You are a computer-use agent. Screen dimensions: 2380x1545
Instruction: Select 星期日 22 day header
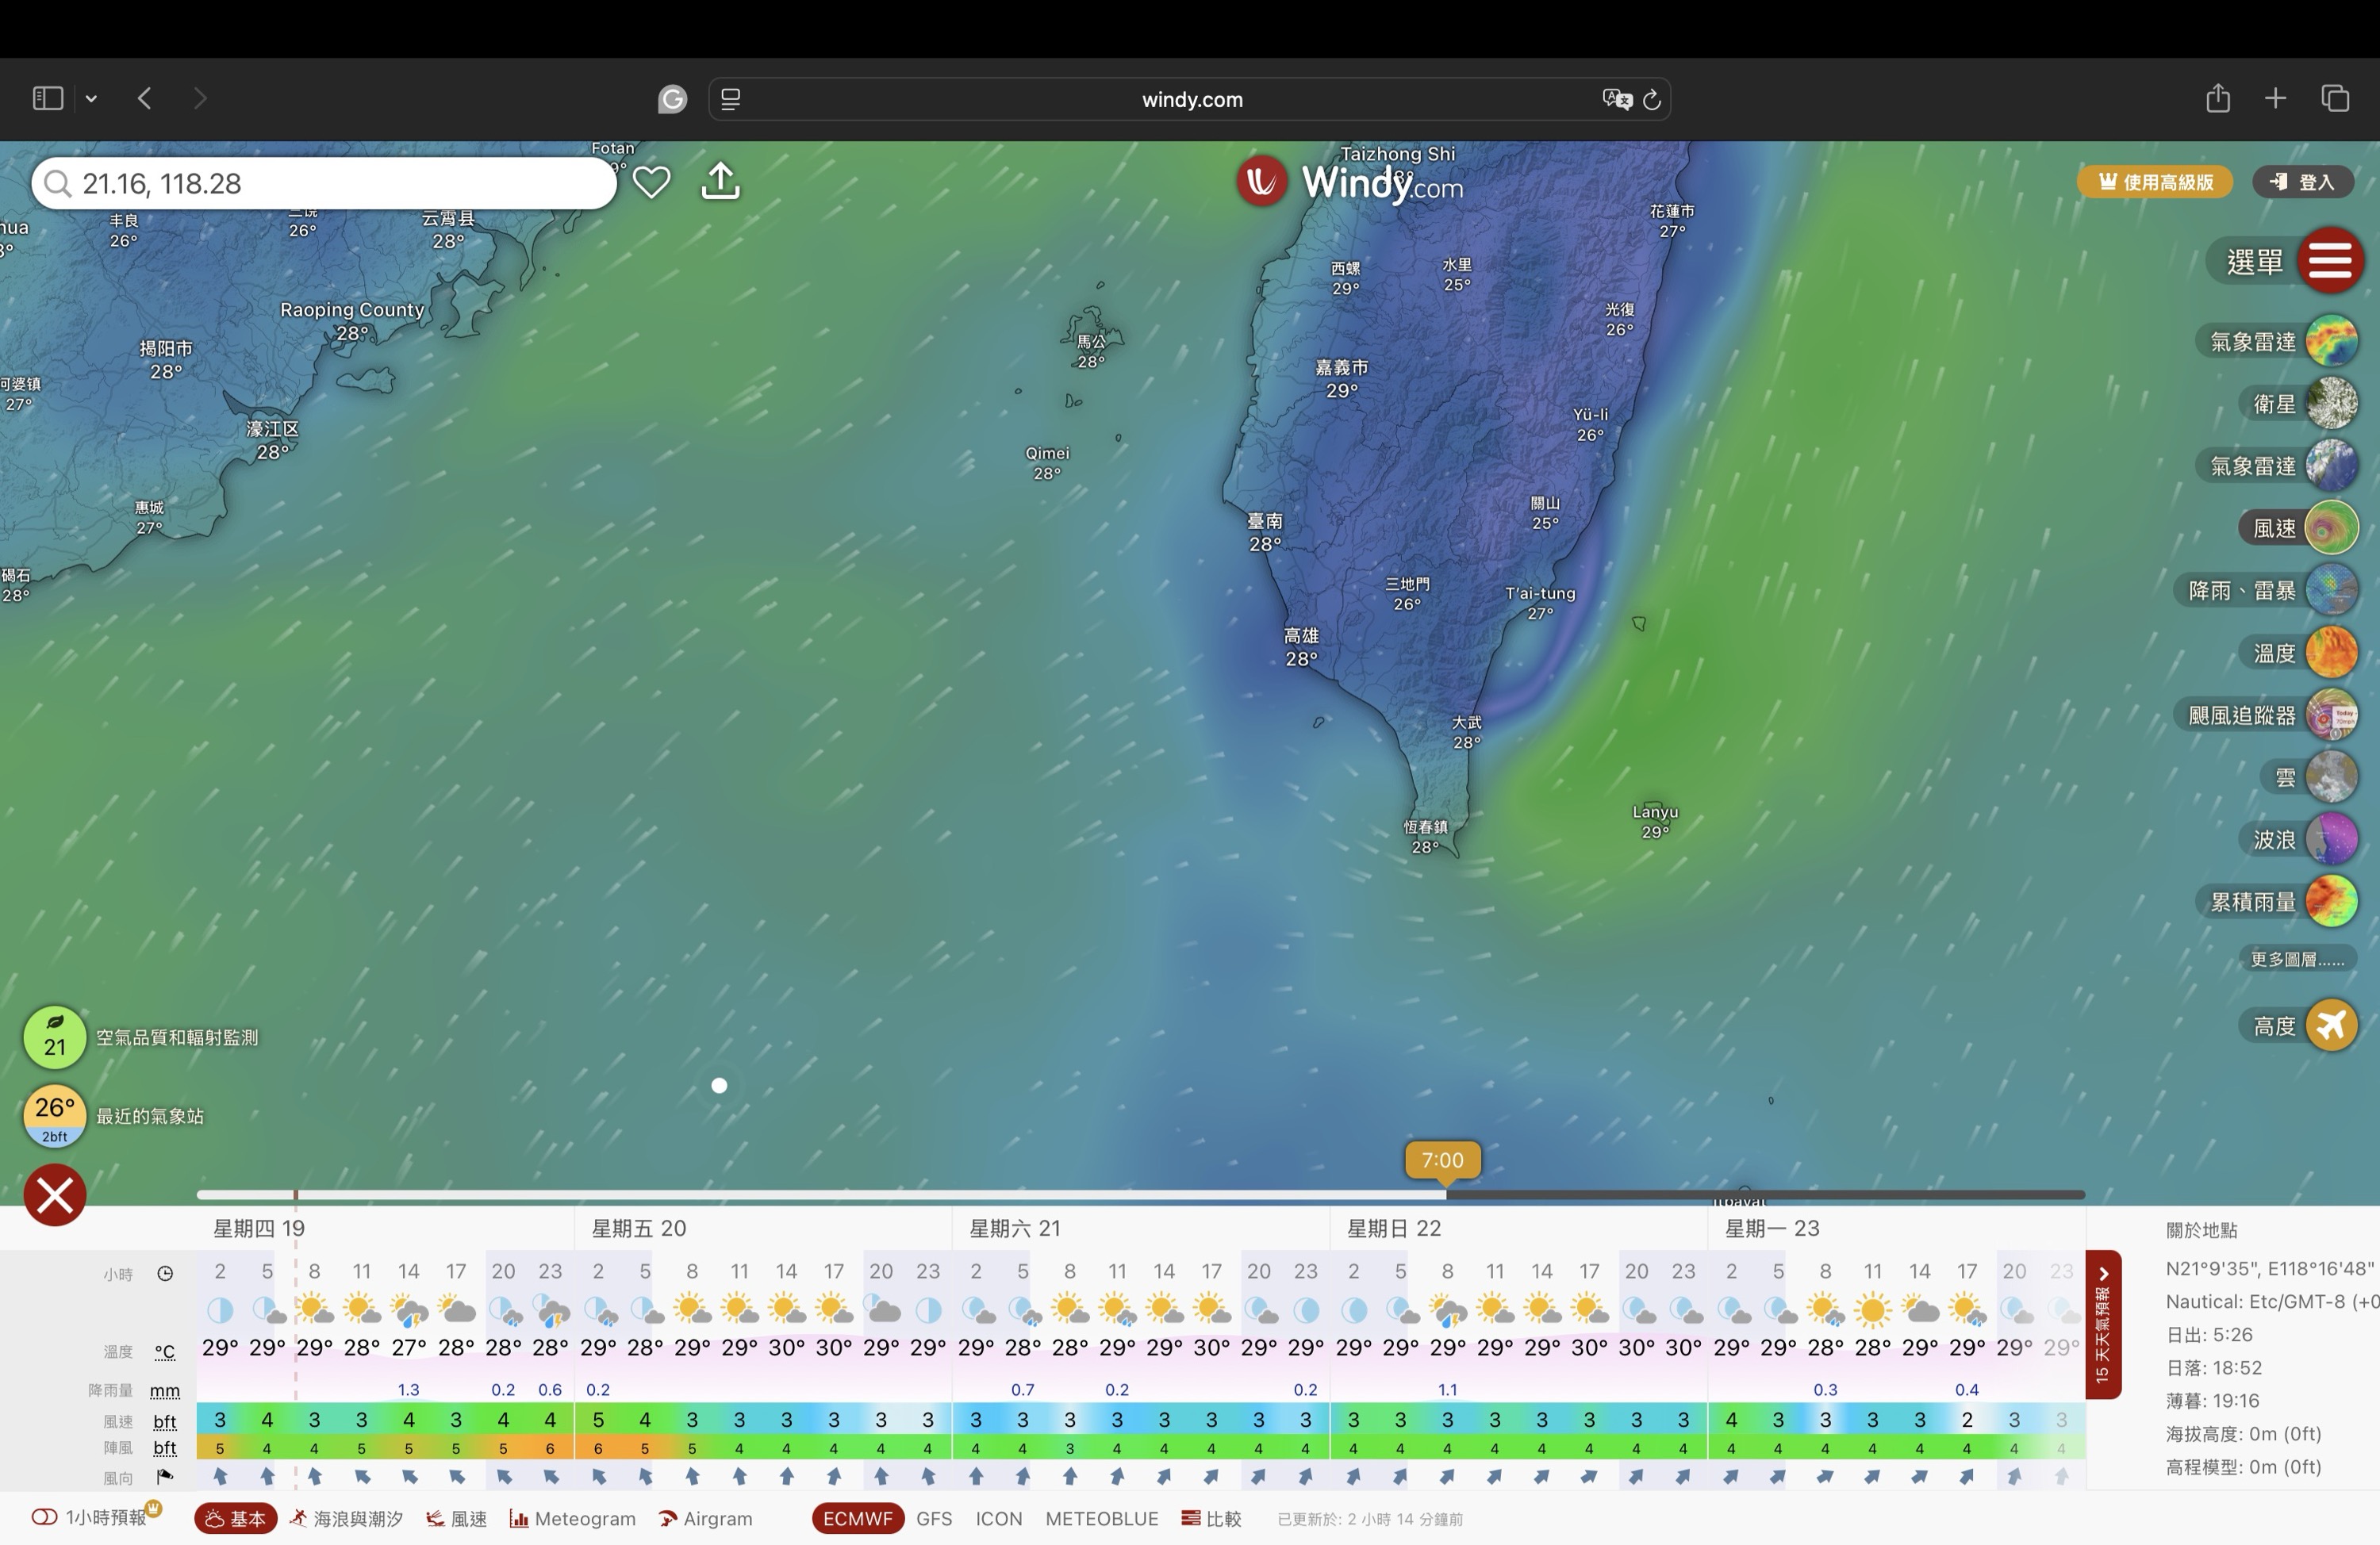pyautogui.click(x=1394, y=1228)
